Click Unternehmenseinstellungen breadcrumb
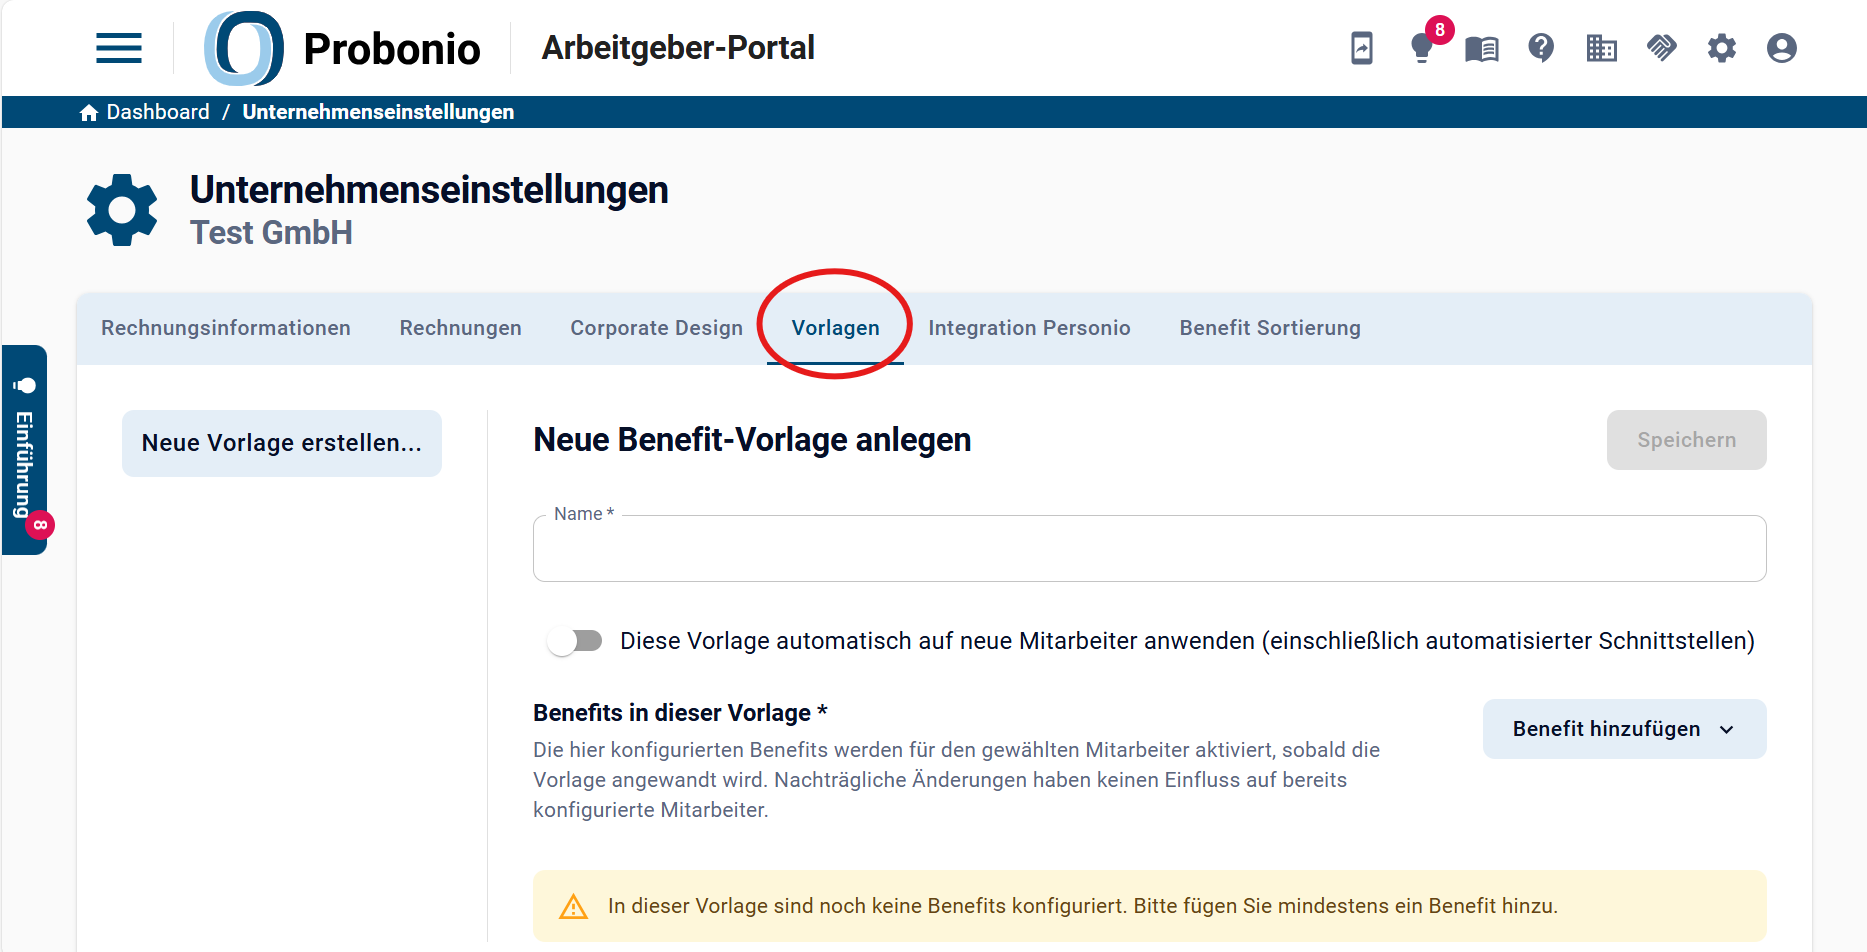This screenshot has width=1867, height=952. [x=378, y=112]
